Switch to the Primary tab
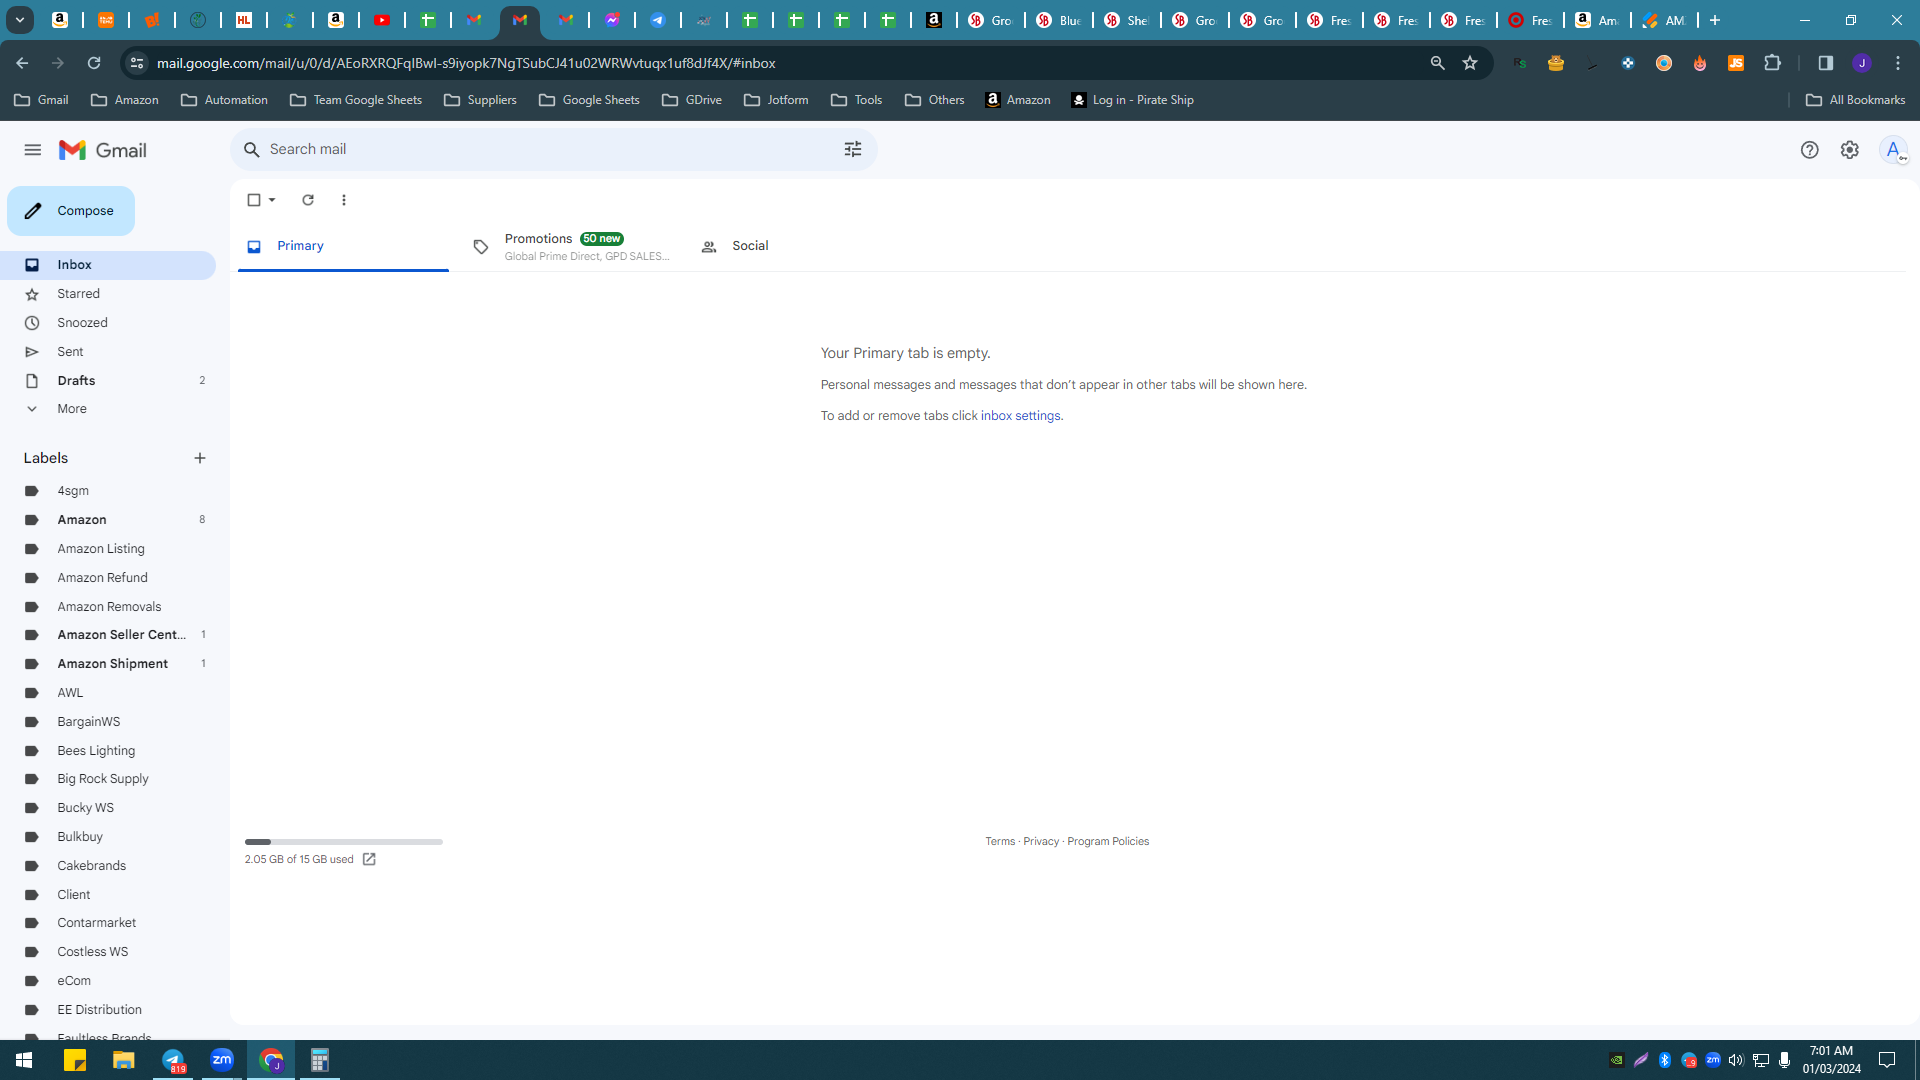 click(343, 246)
